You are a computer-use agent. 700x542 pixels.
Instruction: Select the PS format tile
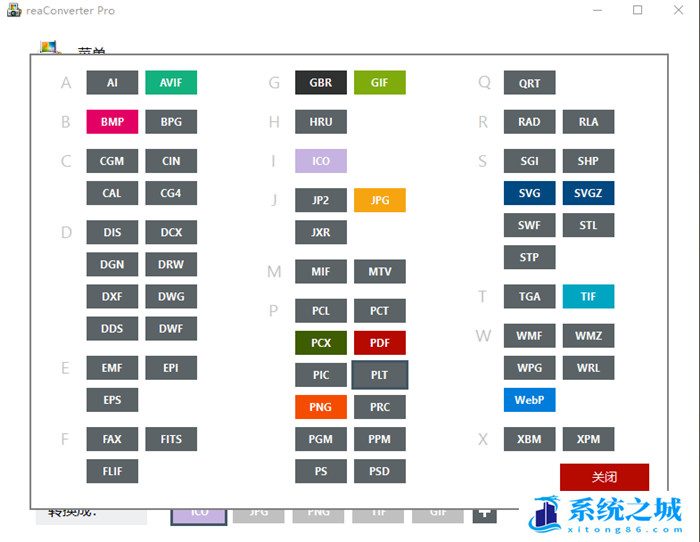321,472
